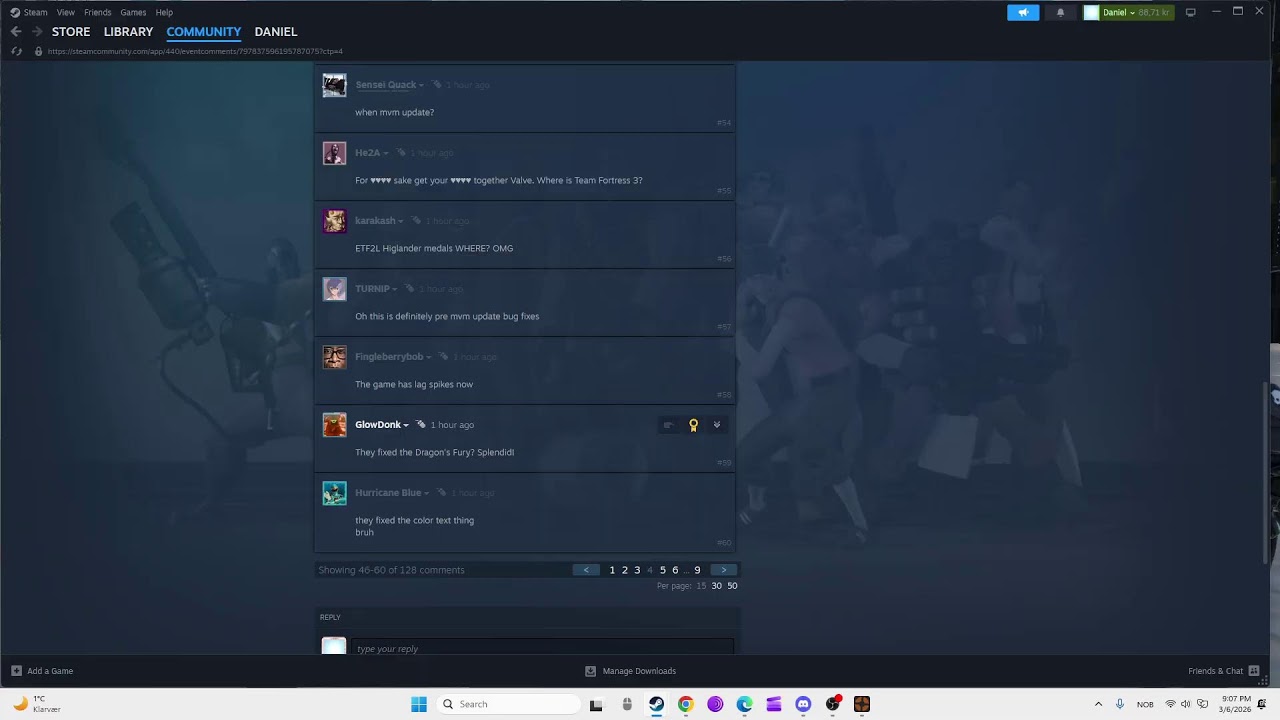1280x720 pixels.
Task: Open Hurricane Blue's avatar
Action: tap(334, 493)
